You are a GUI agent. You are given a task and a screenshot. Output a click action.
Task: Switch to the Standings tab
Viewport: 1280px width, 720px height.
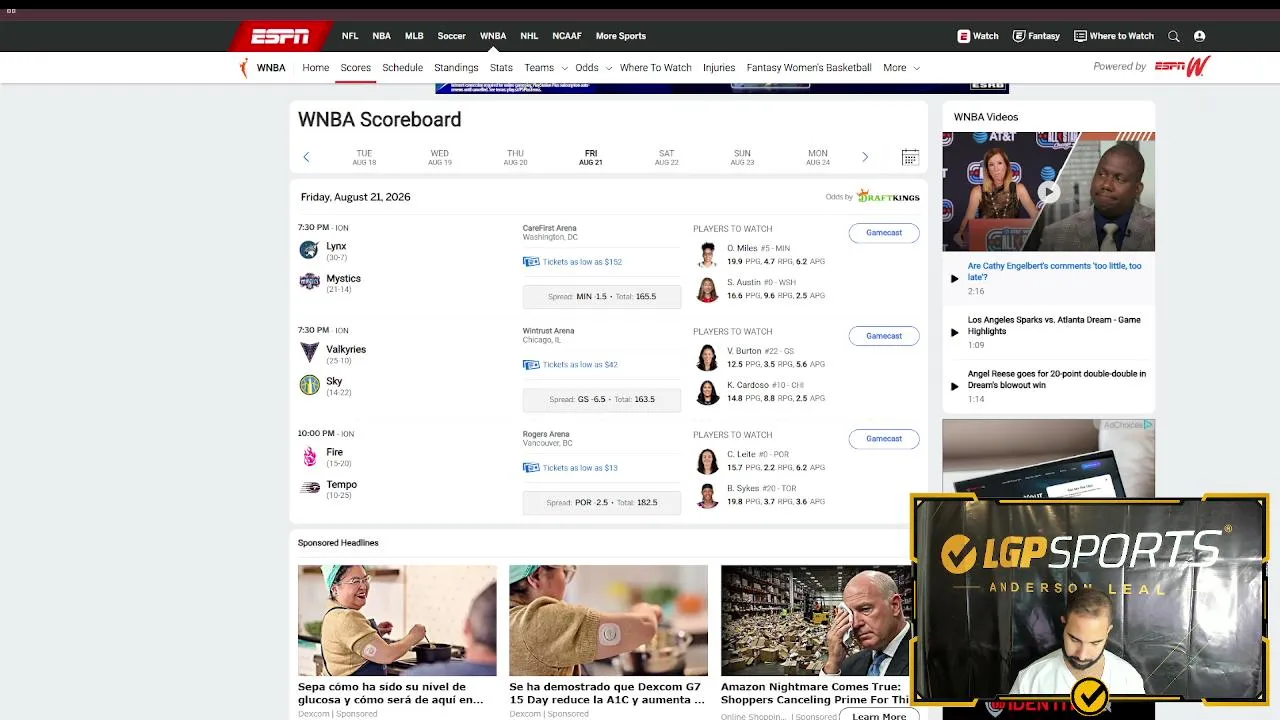pos(456,68)
